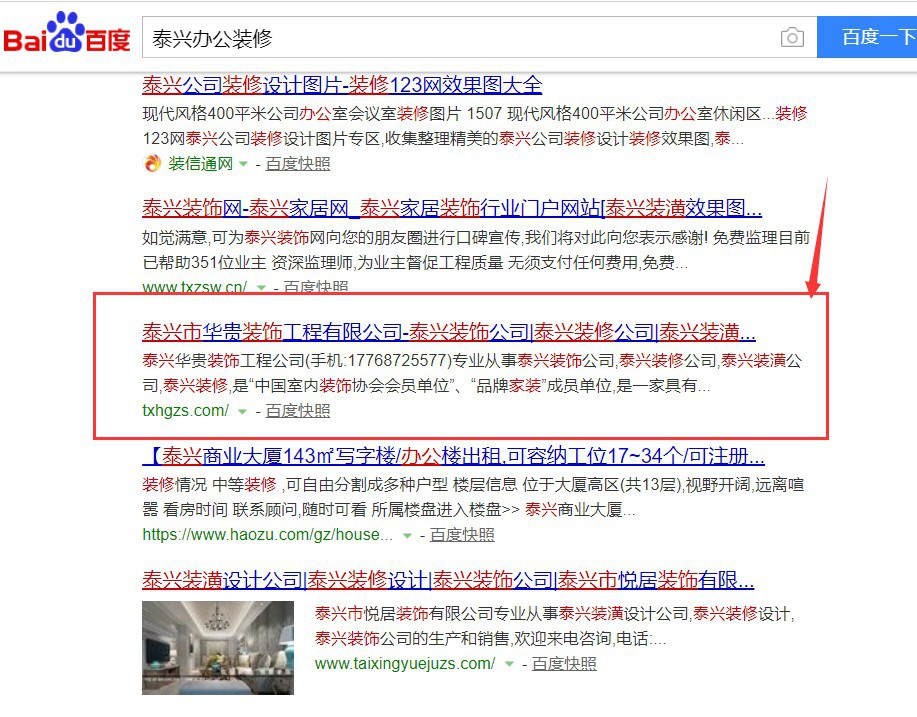
Task: Open 泰兴公司装修设计图片-装修123网 result title
Action: click(x=342, y=85)
